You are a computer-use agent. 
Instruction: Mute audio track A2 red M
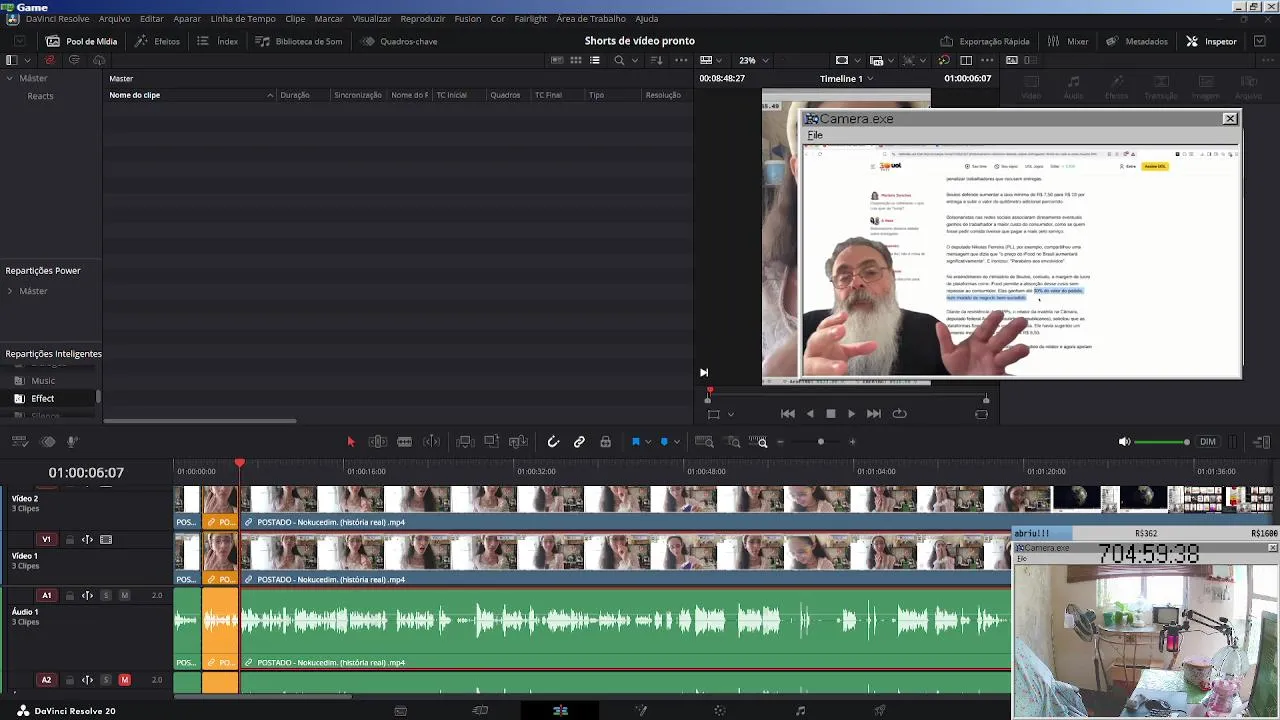point(124,680)
